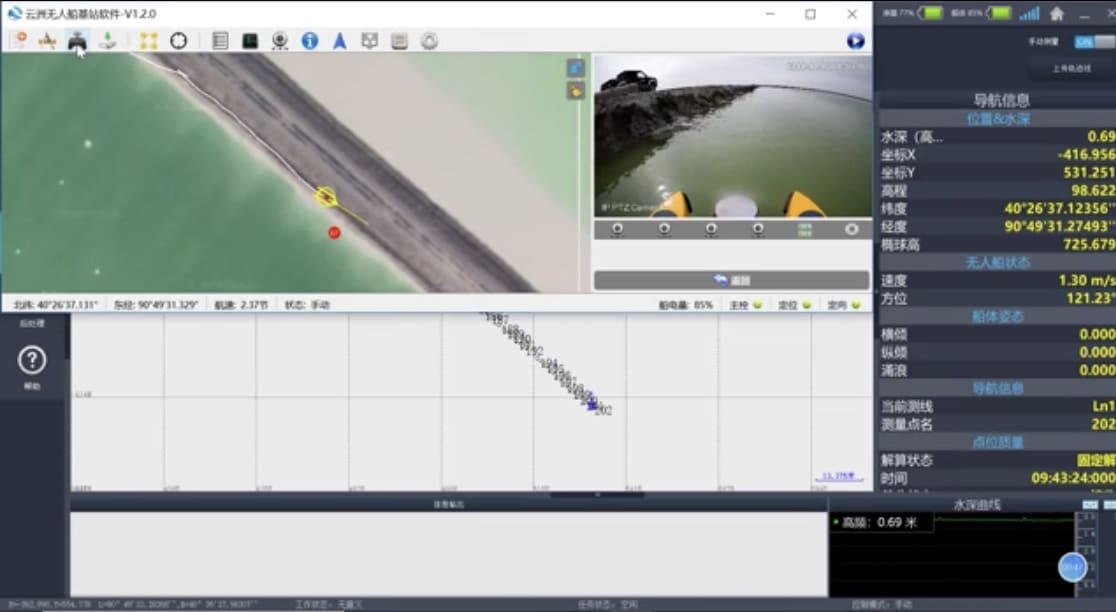Click the dark monitor screen toolbar icon
The width and height of the screenshot is (1116, 612).
pyautogui.click(x=250, y=41)
